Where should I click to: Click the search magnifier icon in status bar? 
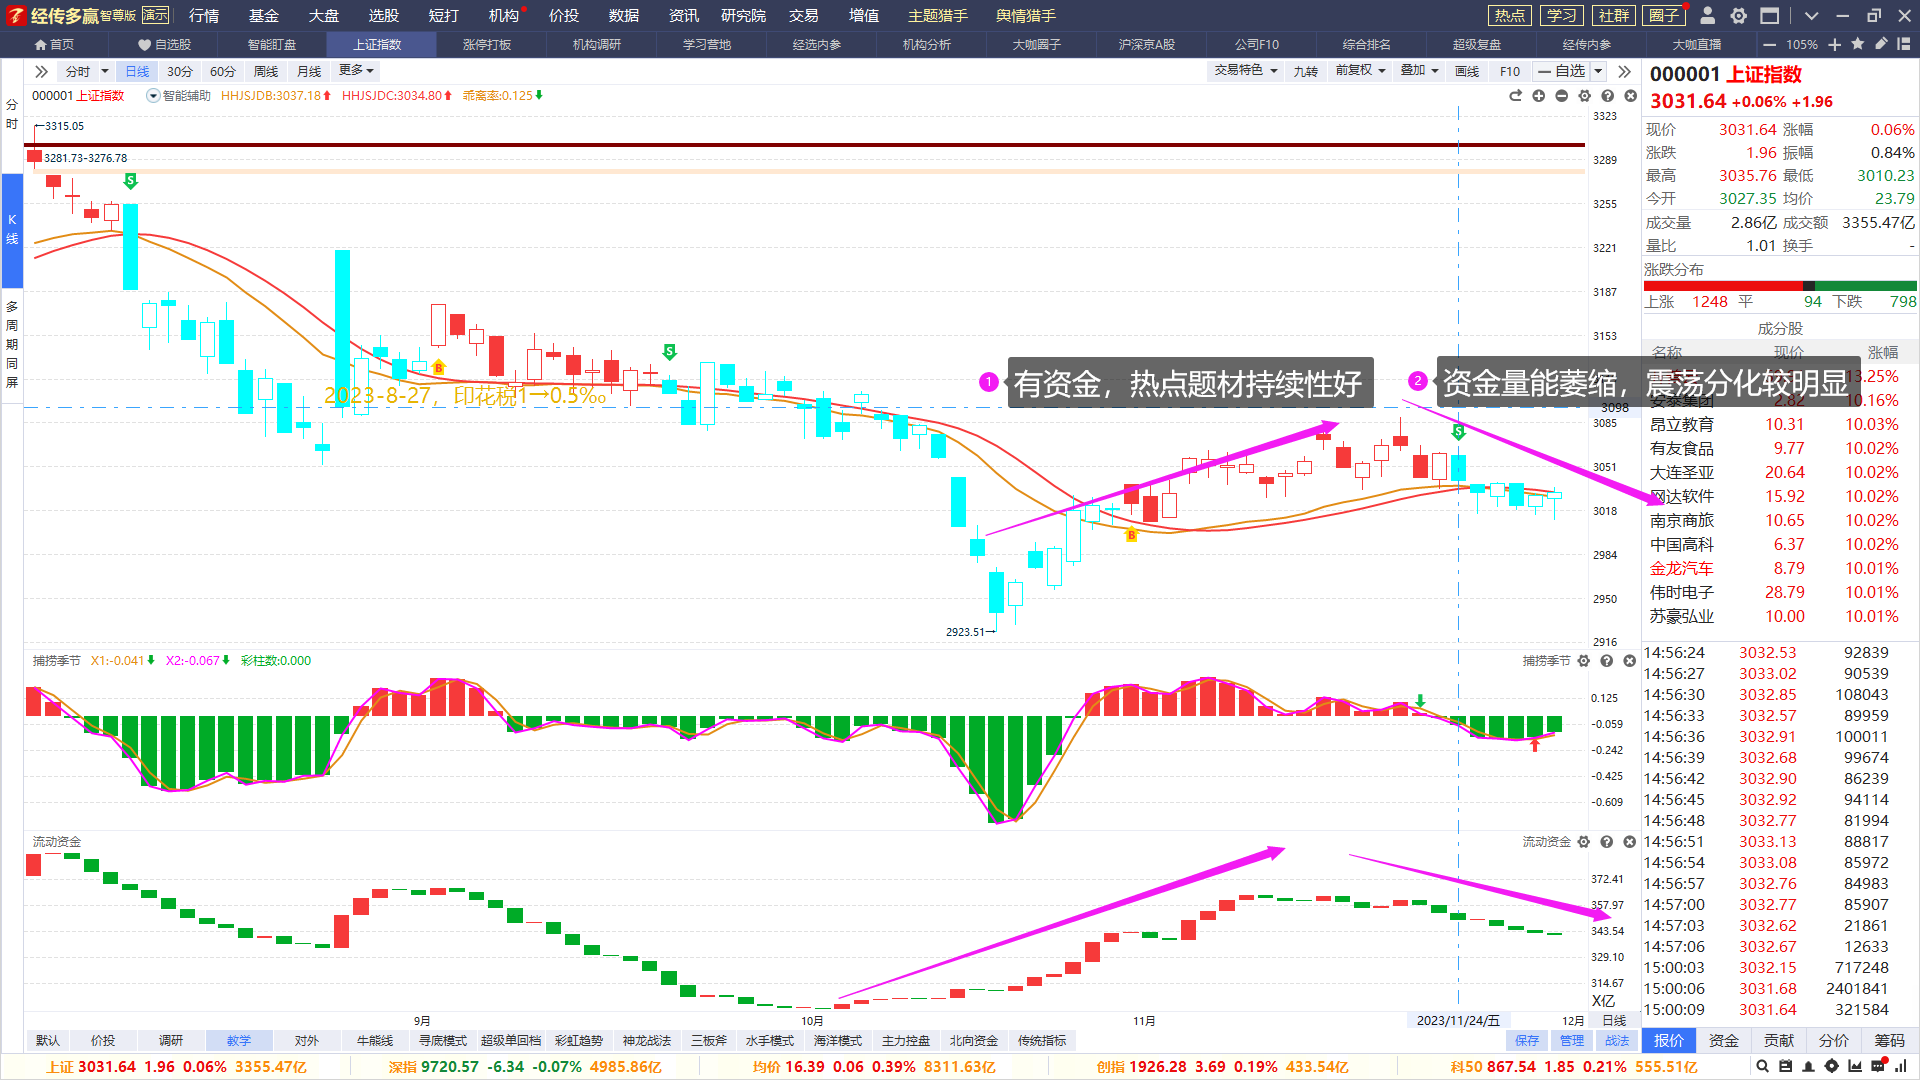pyautogui.click(x=1762, y=1067)
